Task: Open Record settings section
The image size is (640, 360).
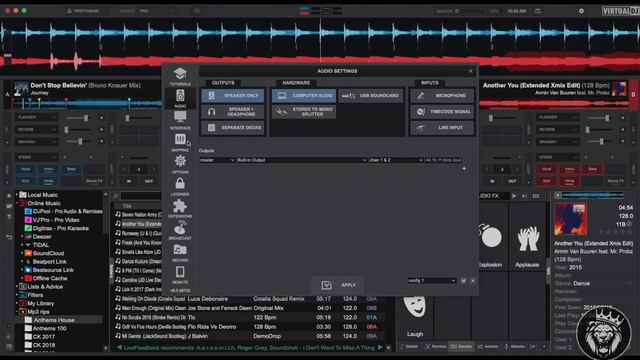Action: click(x=180, y=253)
